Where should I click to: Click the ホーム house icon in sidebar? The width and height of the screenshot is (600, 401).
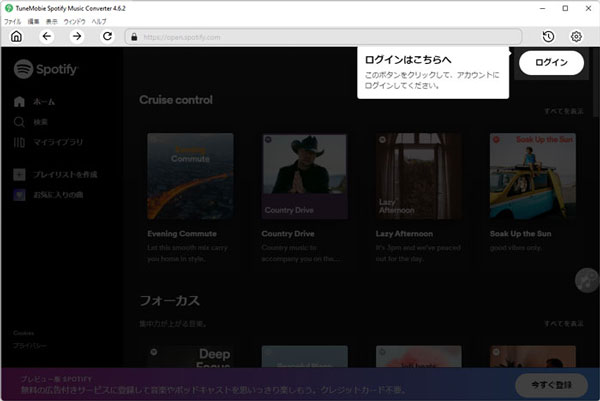pos(19,101)
